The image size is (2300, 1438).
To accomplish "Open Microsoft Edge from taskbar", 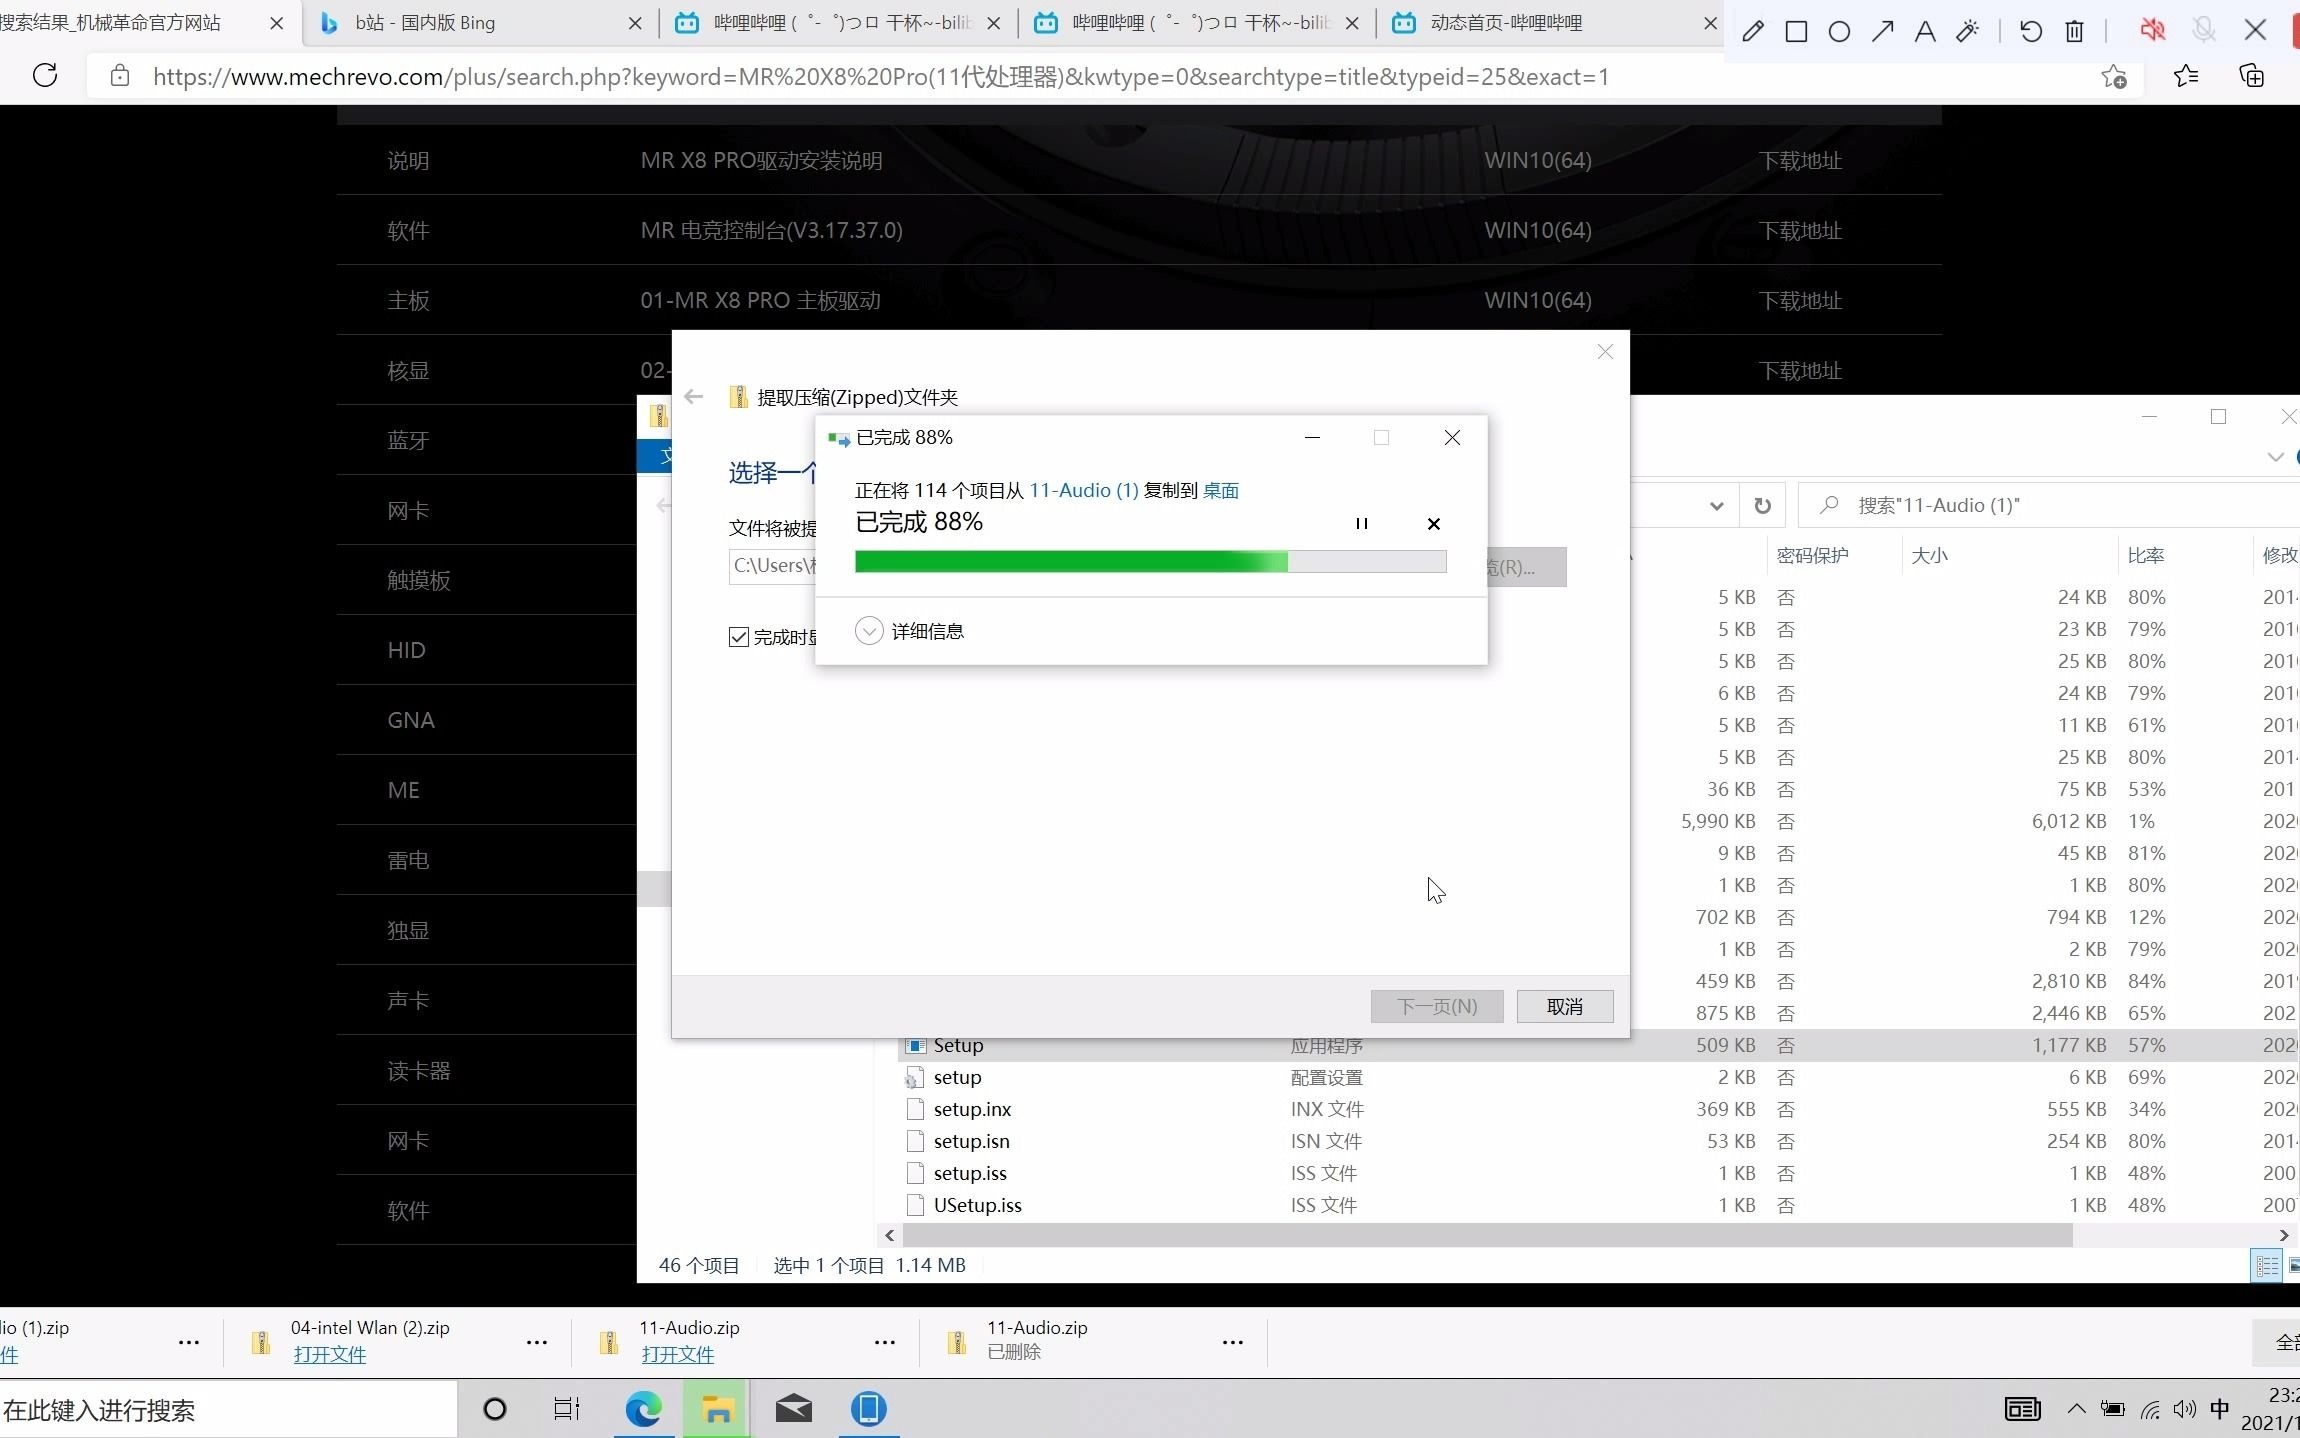I will pyautogui.click(x=643, y=1409).
